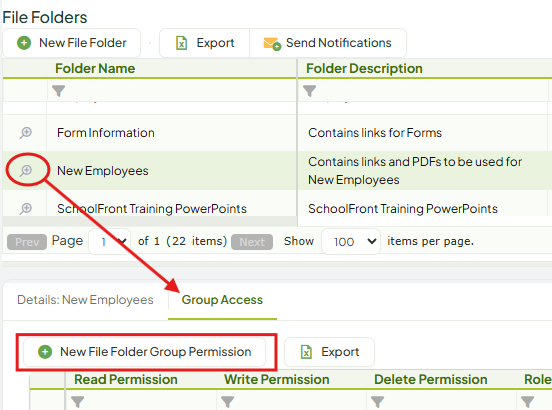Open the Folder Name filter funnel
The image size is (552, 410).
point(59,91)
